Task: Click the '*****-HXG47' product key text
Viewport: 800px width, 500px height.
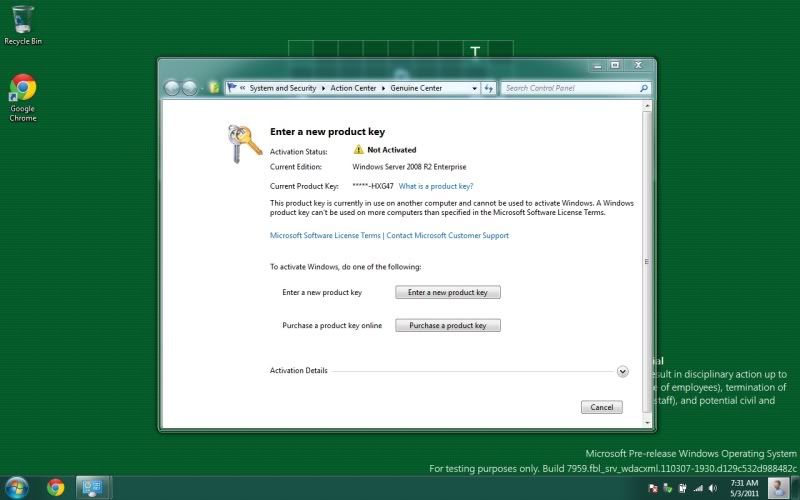Action: click(373, 186)
